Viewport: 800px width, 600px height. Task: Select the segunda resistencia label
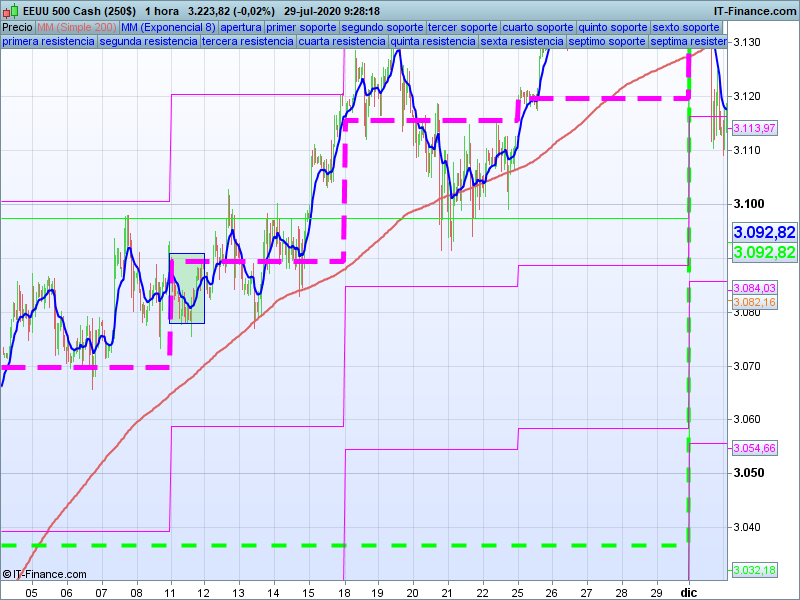[148, 42]
